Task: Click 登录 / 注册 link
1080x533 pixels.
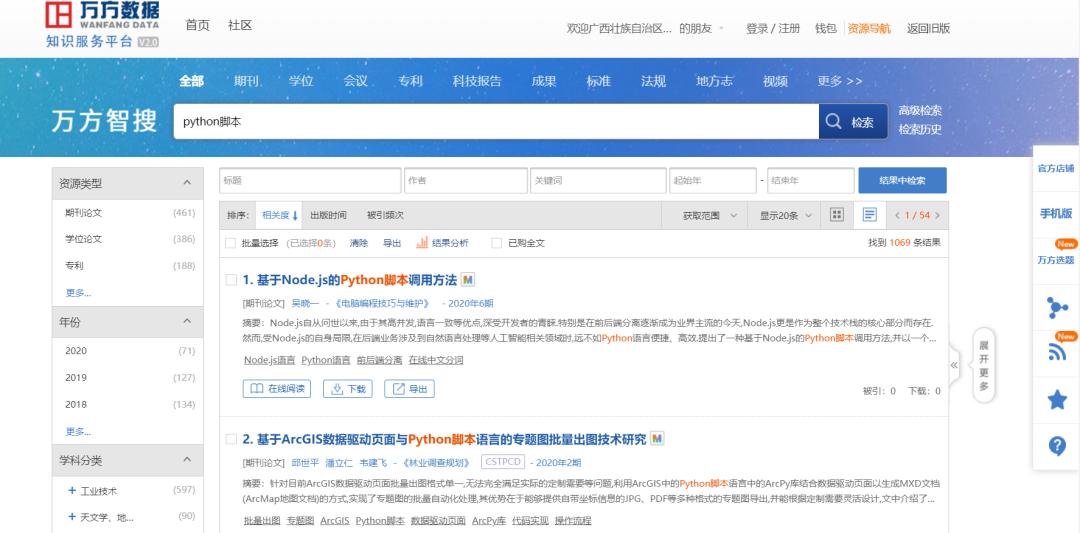Action: tap(773, 28)
